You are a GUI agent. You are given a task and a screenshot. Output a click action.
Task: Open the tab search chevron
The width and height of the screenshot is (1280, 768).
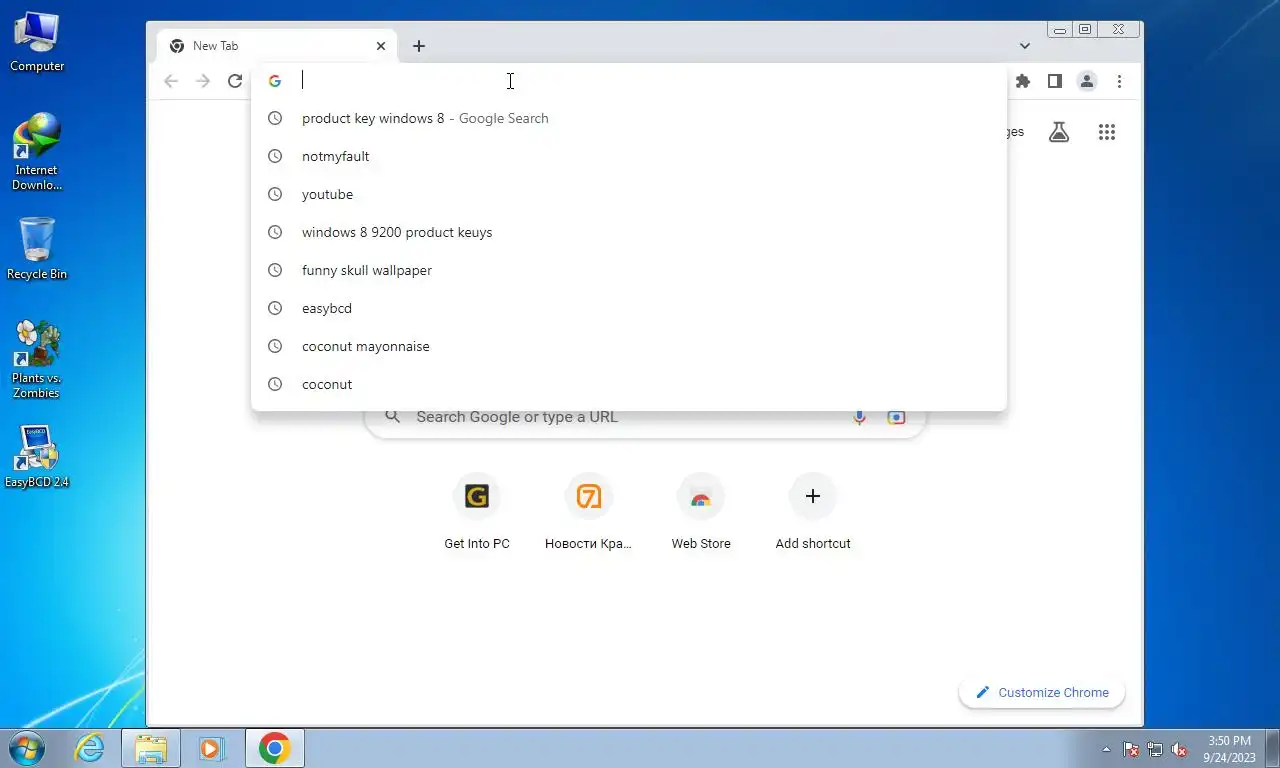point(1025,46)
